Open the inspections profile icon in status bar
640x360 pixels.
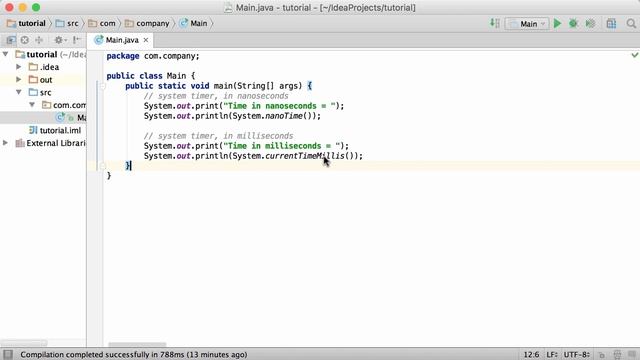[617, 355]
